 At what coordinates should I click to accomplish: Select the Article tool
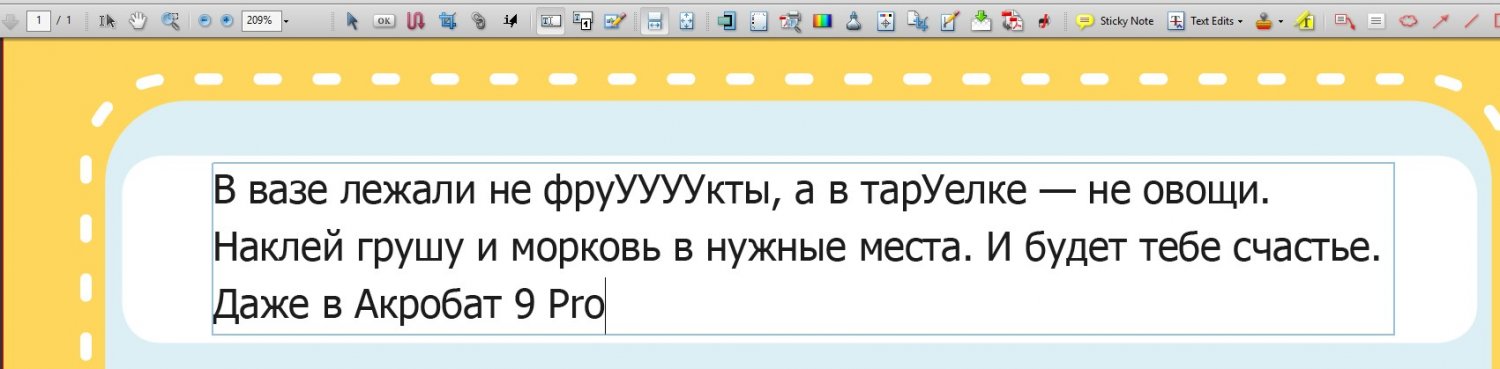pyautogui.click(x=415, y=20)
